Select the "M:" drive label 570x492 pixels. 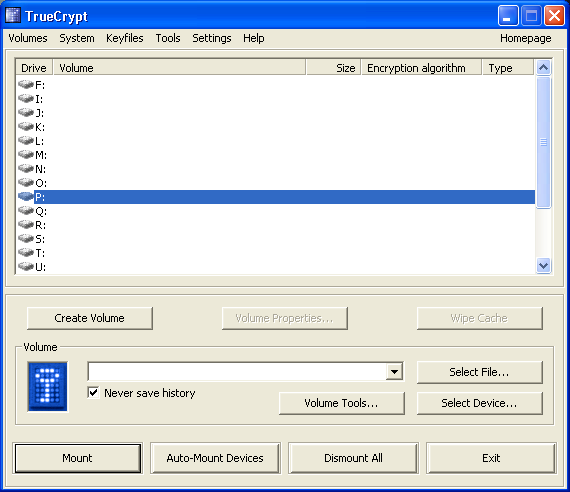coord(41,155)
